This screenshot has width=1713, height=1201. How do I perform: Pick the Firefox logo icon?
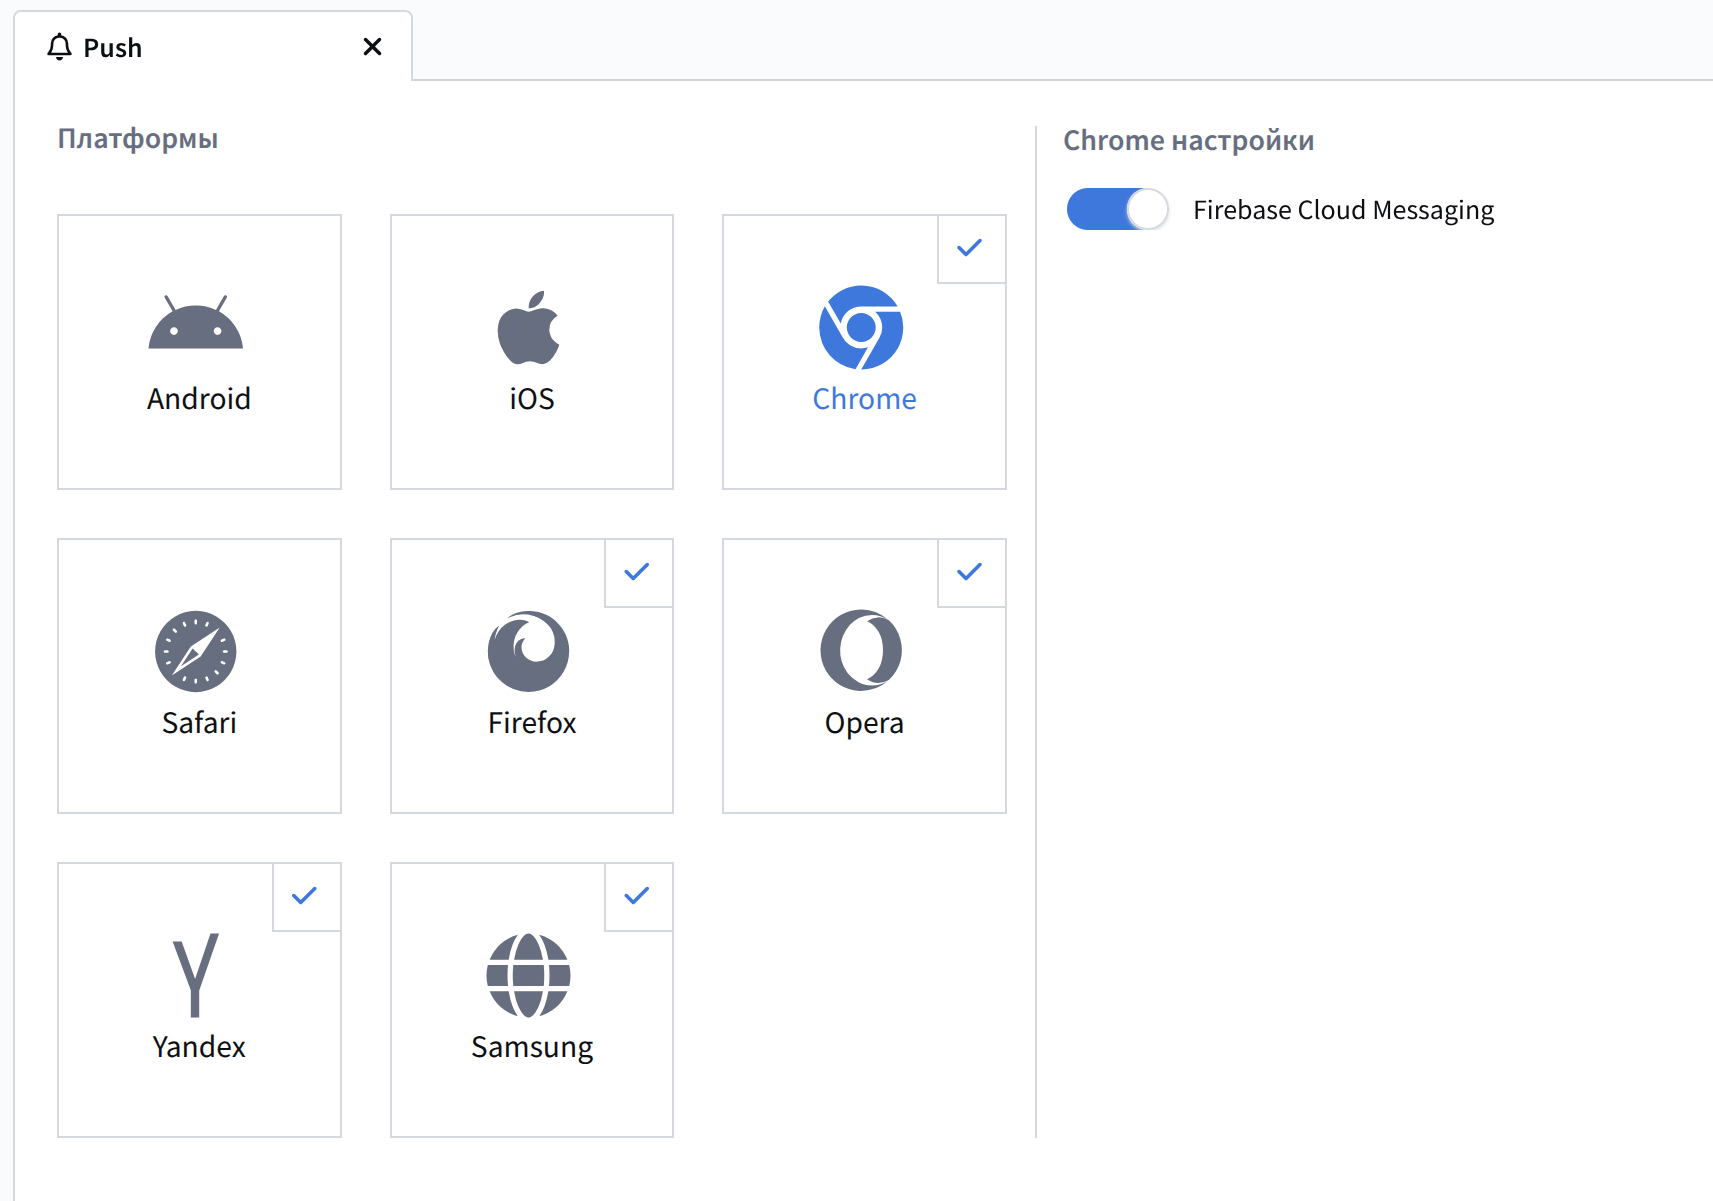click(529, 651)
